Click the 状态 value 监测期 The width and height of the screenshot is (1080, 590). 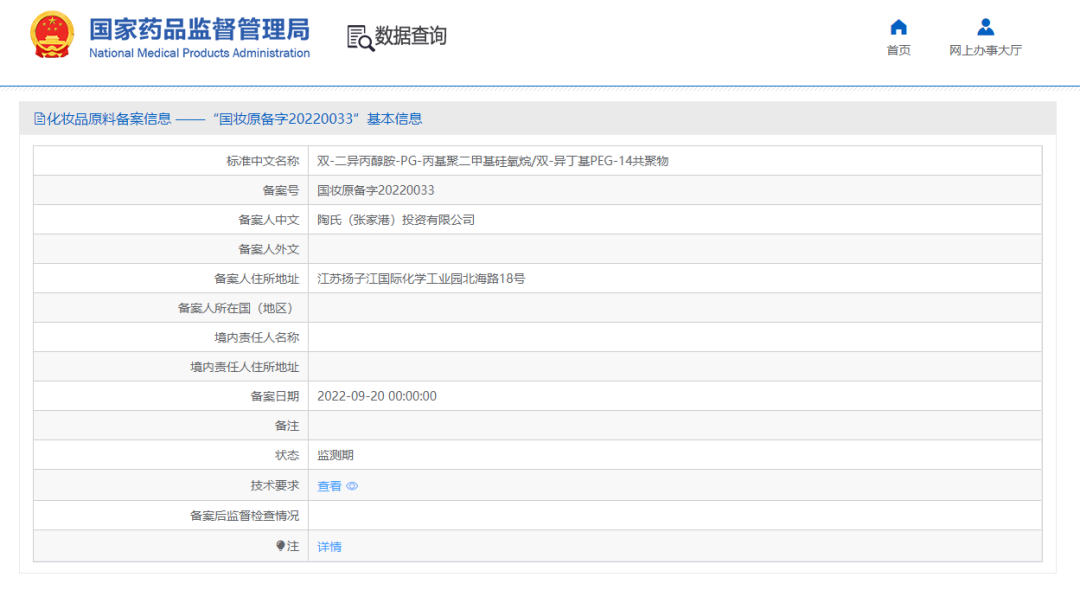click(x=335, y=456)
